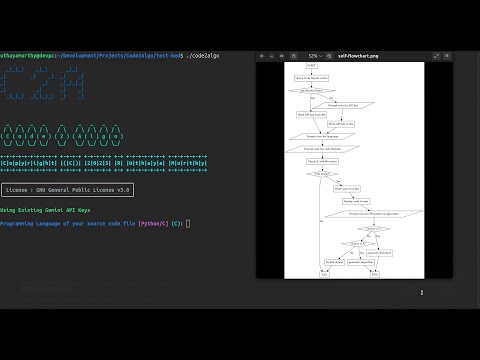Click the 'Using Existing Gemini API Keys' line
The width and height of the screenshot is (480, 360).
[x=45, y=210]
